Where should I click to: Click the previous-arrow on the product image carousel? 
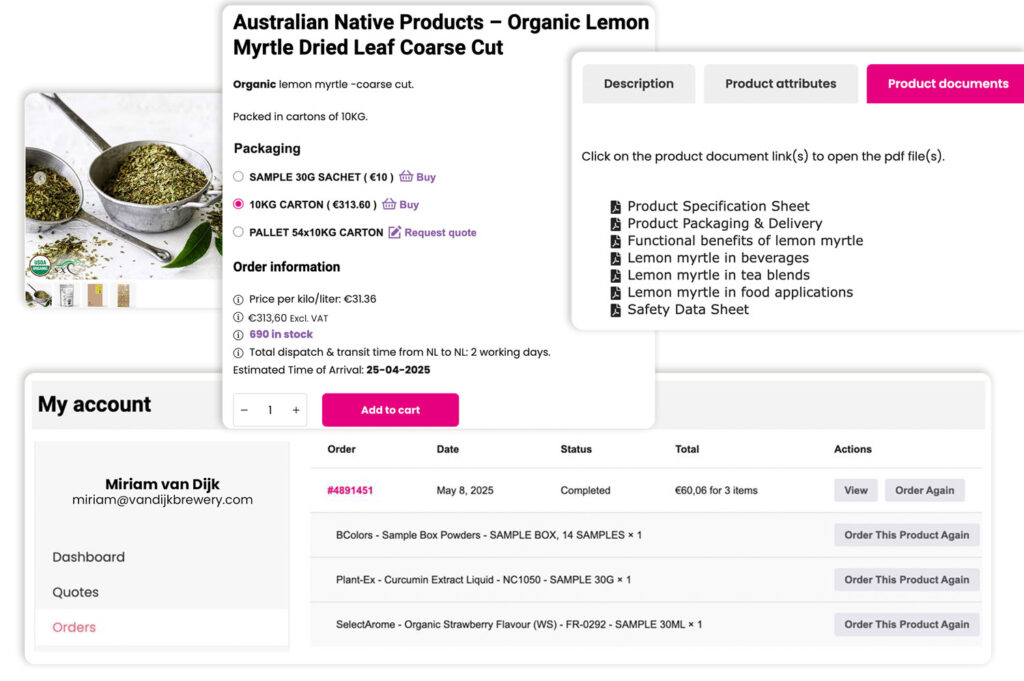(40, 177)
